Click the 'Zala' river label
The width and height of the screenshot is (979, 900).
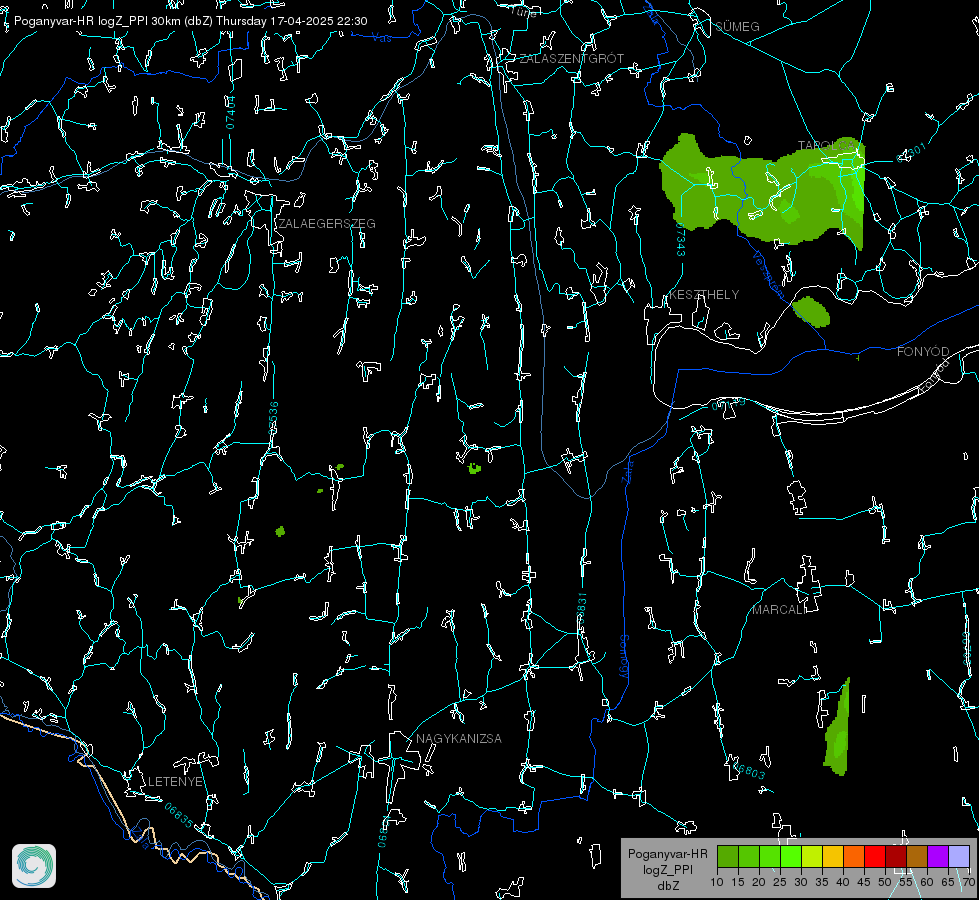tap(627, 470)
